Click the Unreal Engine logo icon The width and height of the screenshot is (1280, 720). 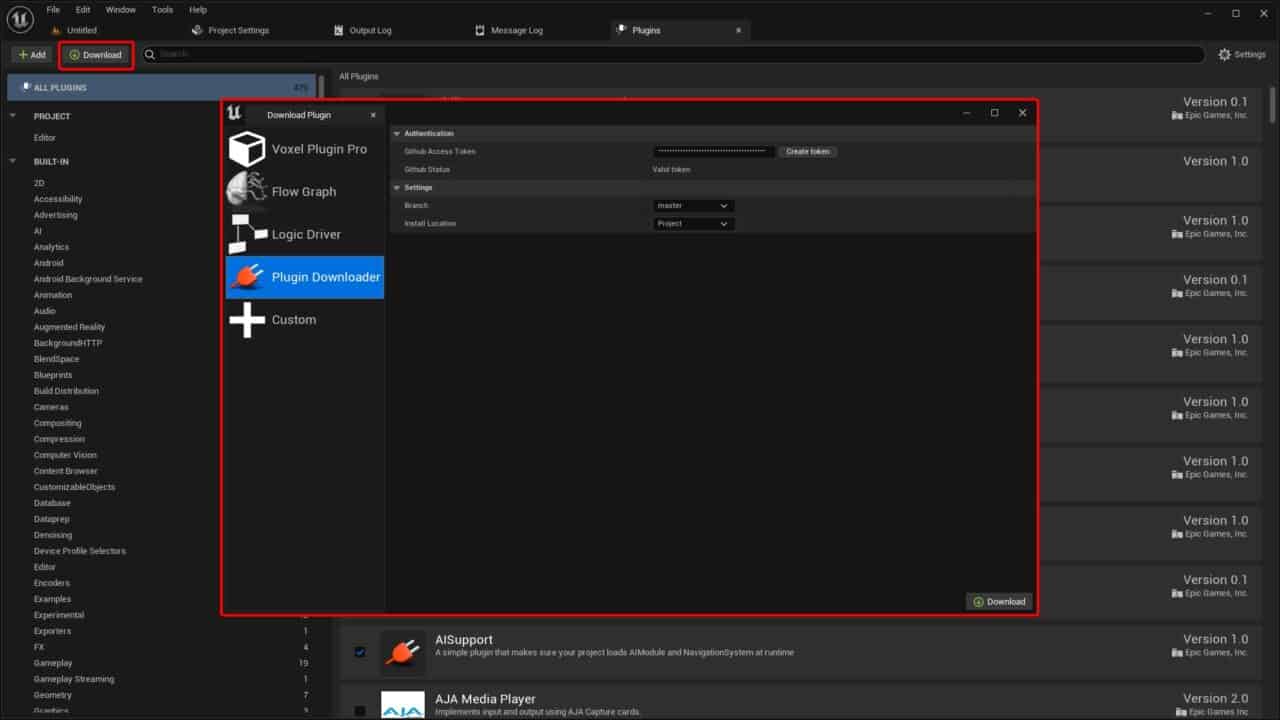pyautogui.click(x=21, y=18)
